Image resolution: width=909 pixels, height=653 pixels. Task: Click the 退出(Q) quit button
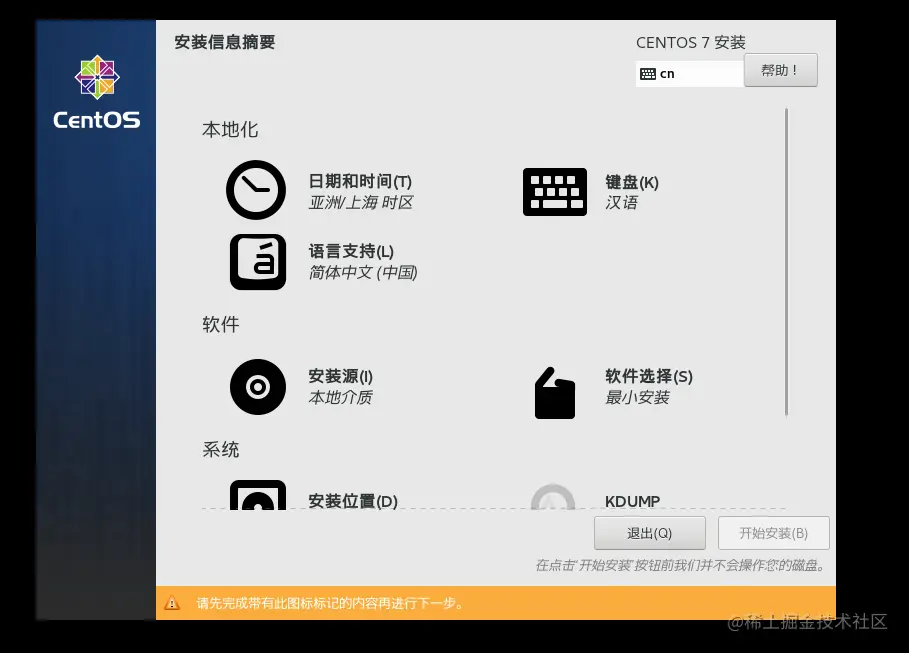[649, 533]
